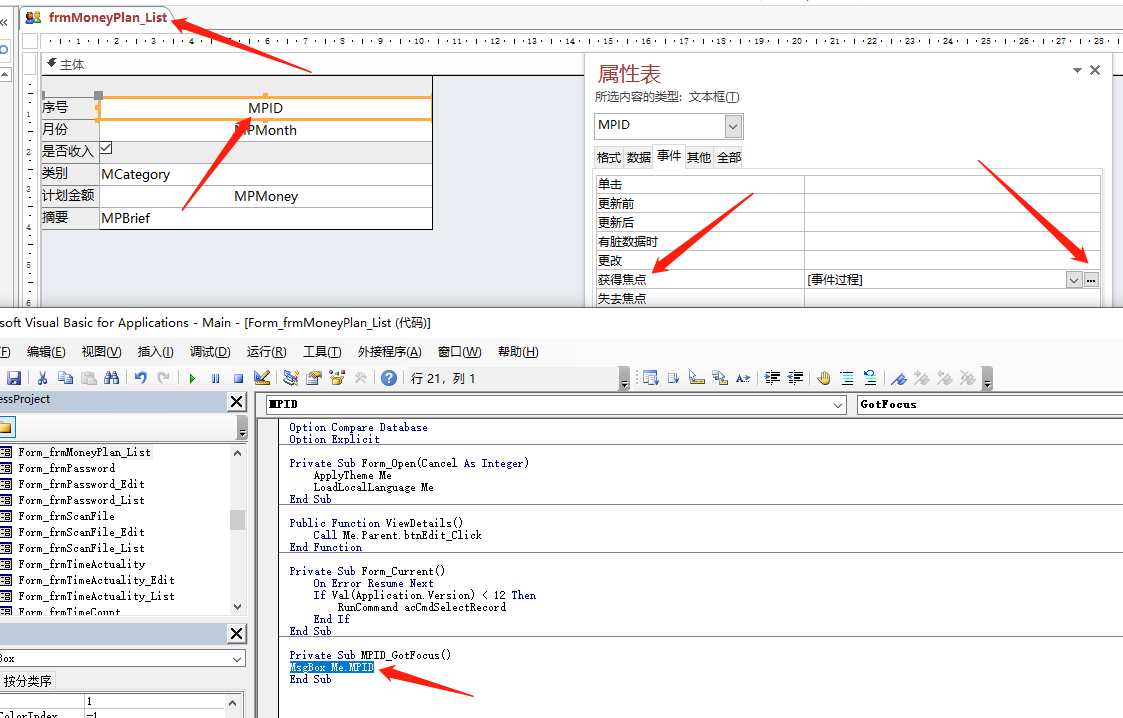Click the Break pause icon
Image resolution: width=1123 pixels, height=718 pixels.
pos(216,379)
